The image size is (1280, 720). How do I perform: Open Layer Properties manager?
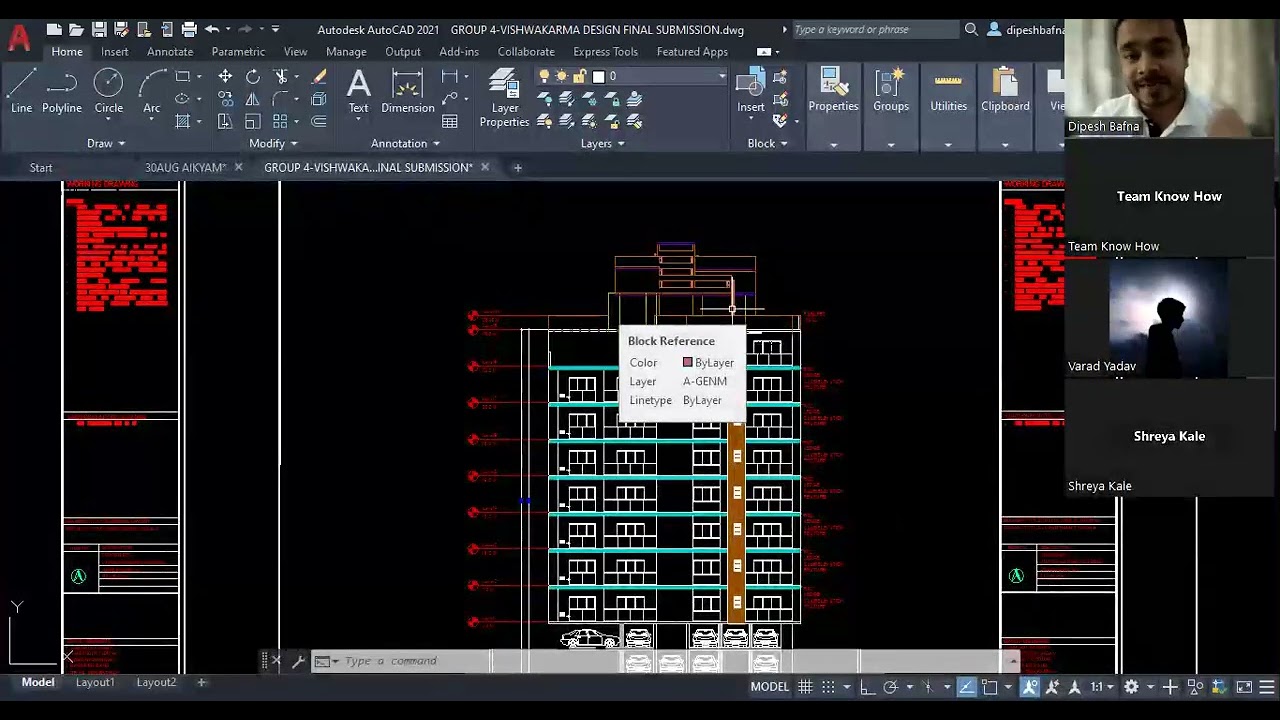(x=504, y=97)
